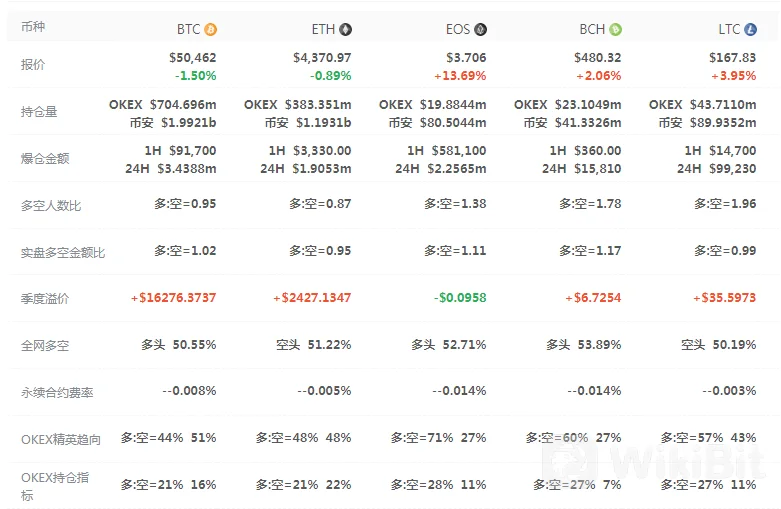Open the BCH column header label
The width and height of the screenshot is (781, 509).
point(592,30)
